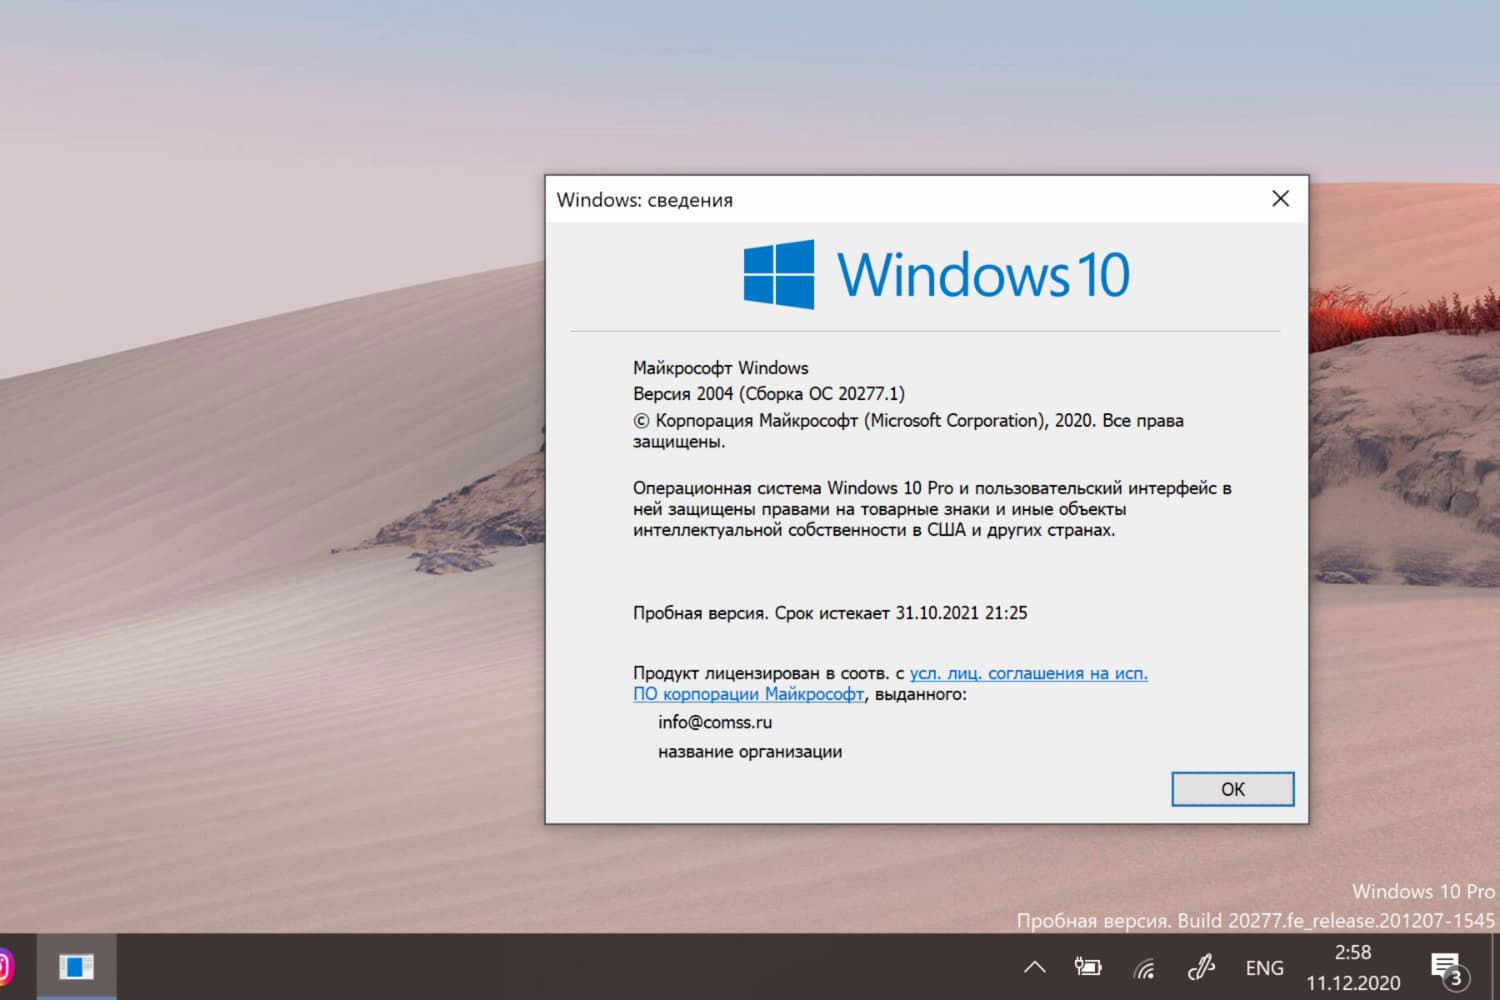
Task: Click the Wi-Fi network icon
Action: (x=1143, y=967)
